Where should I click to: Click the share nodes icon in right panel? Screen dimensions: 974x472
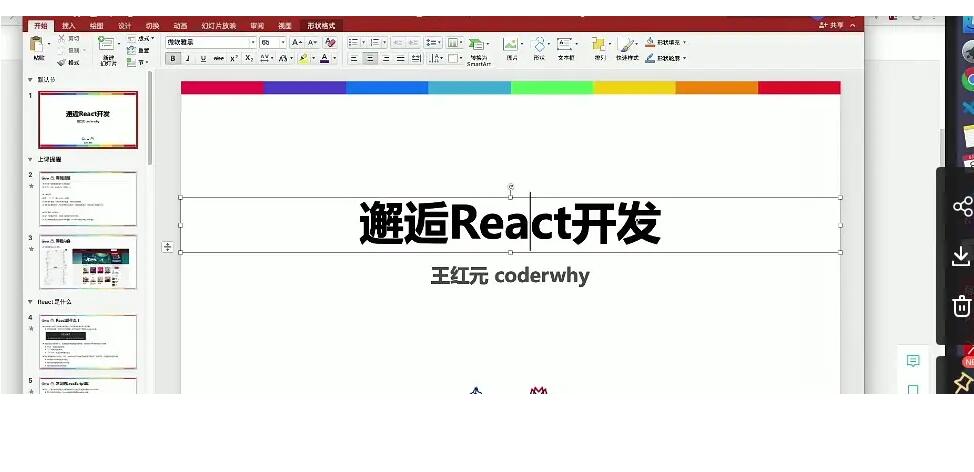[x=962, y=207]
